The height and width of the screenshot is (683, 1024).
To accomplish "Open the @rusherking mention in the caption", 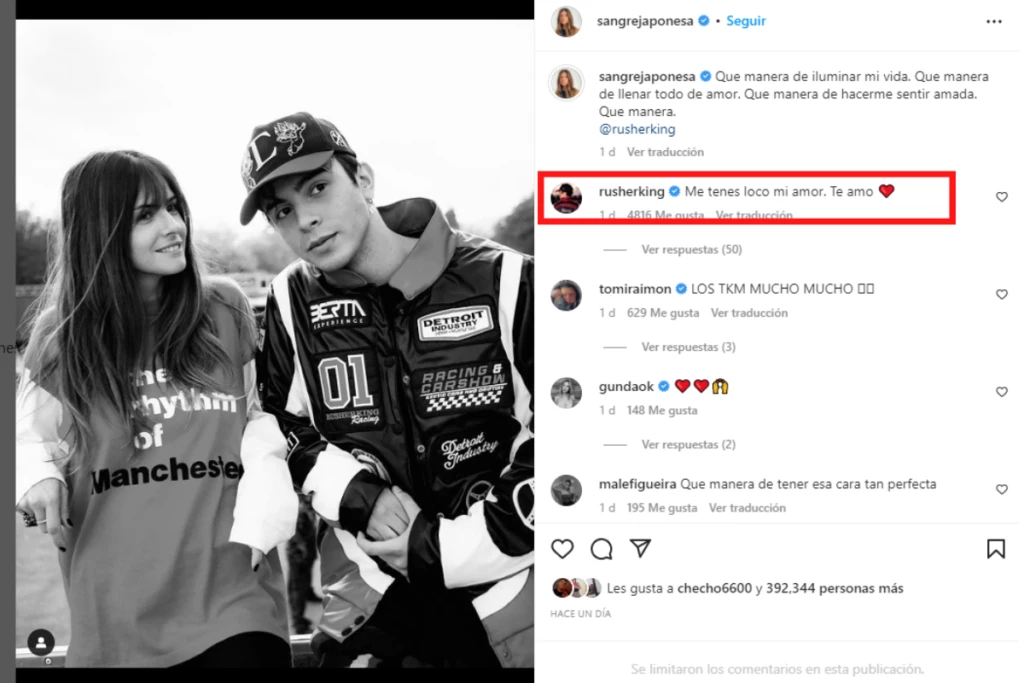I will (637, 129).
